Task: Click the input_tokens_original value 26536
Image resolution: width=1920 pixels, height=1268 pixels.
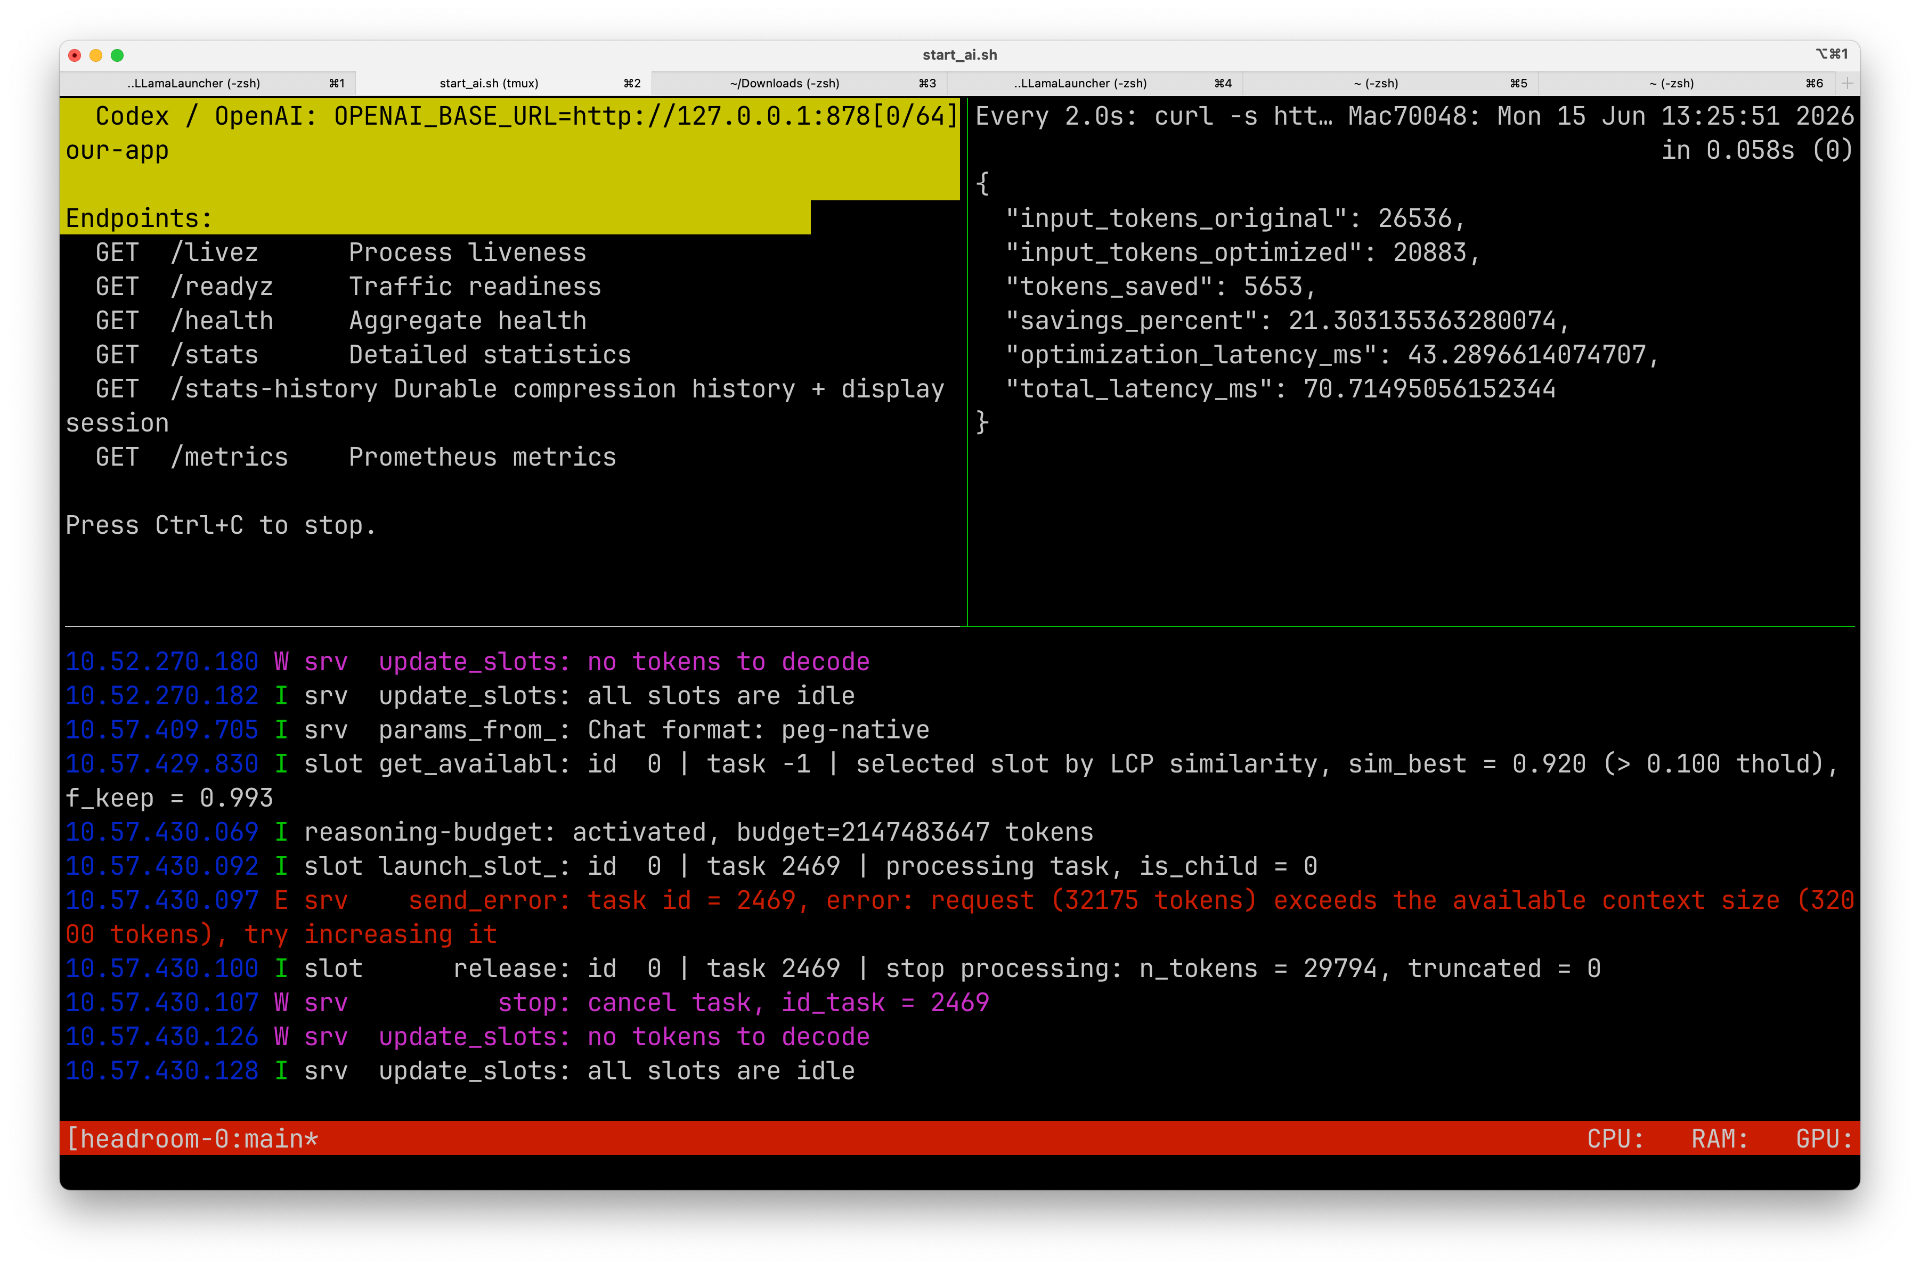Action: [x=1414, y=218]
